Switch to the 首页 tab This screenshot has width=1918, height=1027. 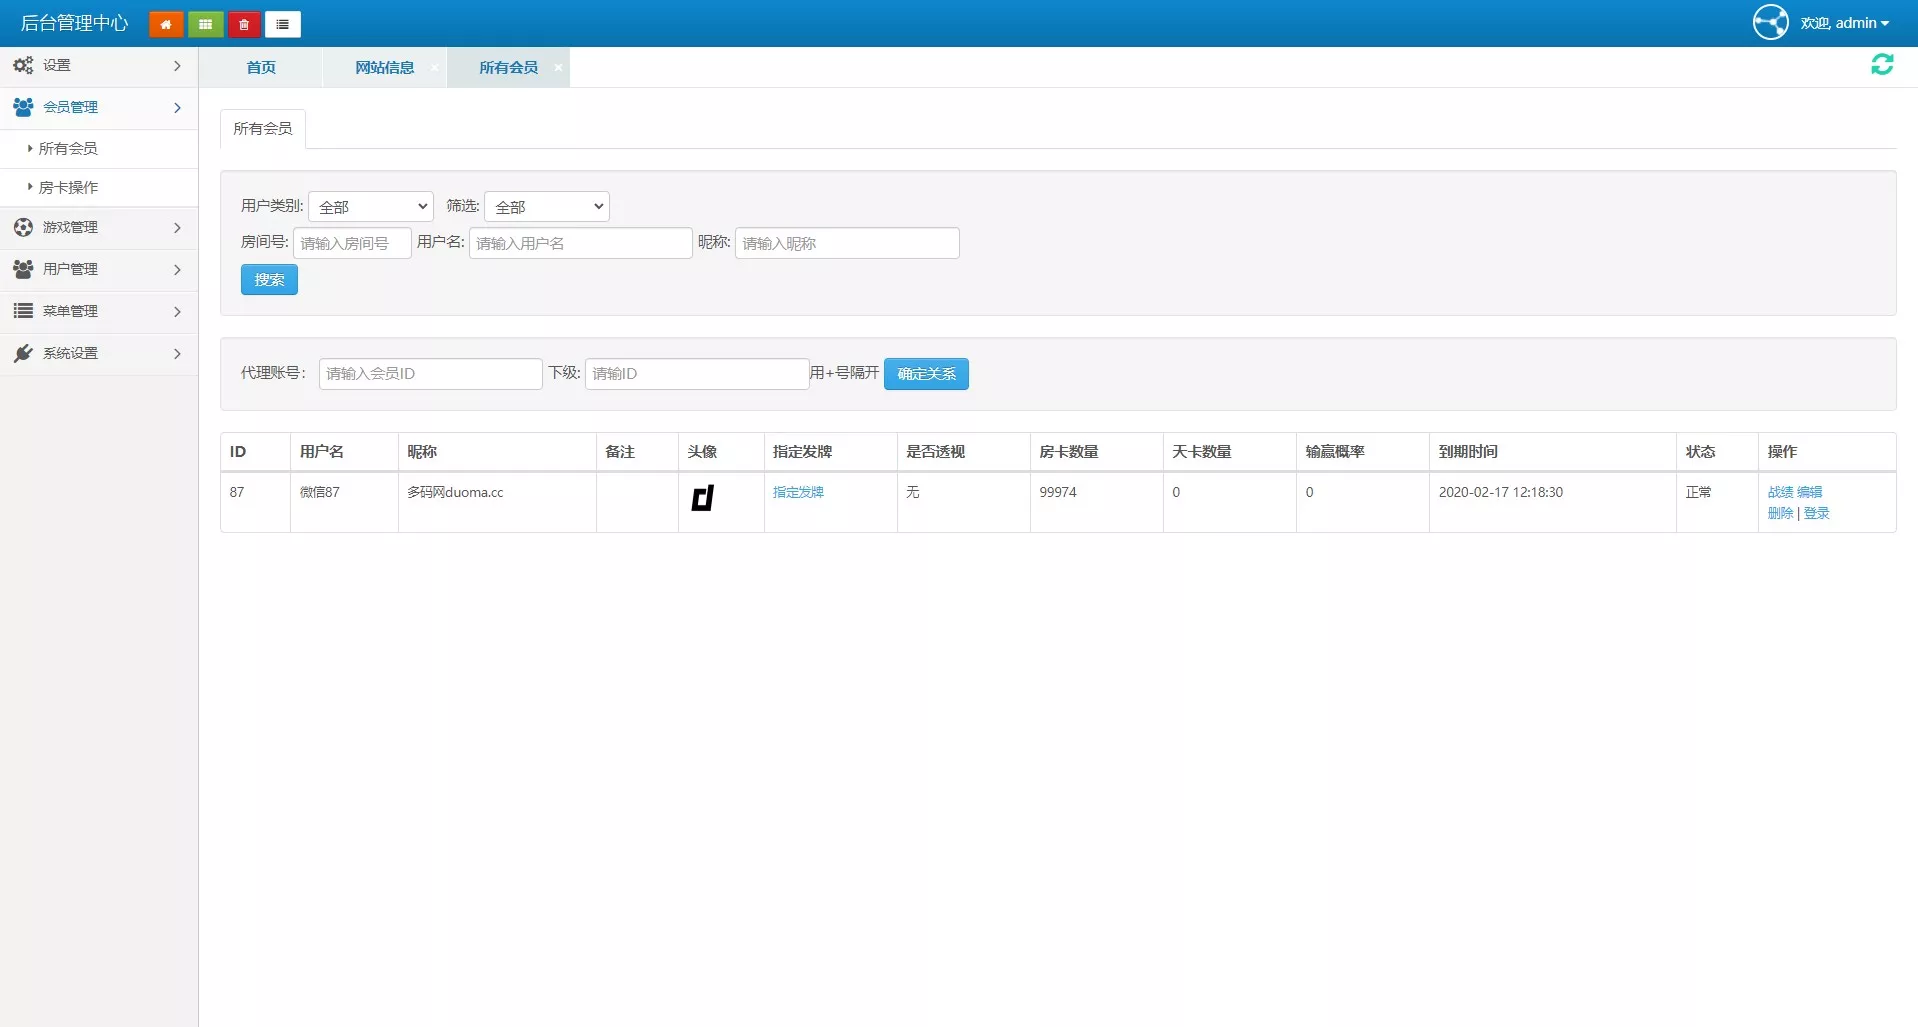coord(261,67)
